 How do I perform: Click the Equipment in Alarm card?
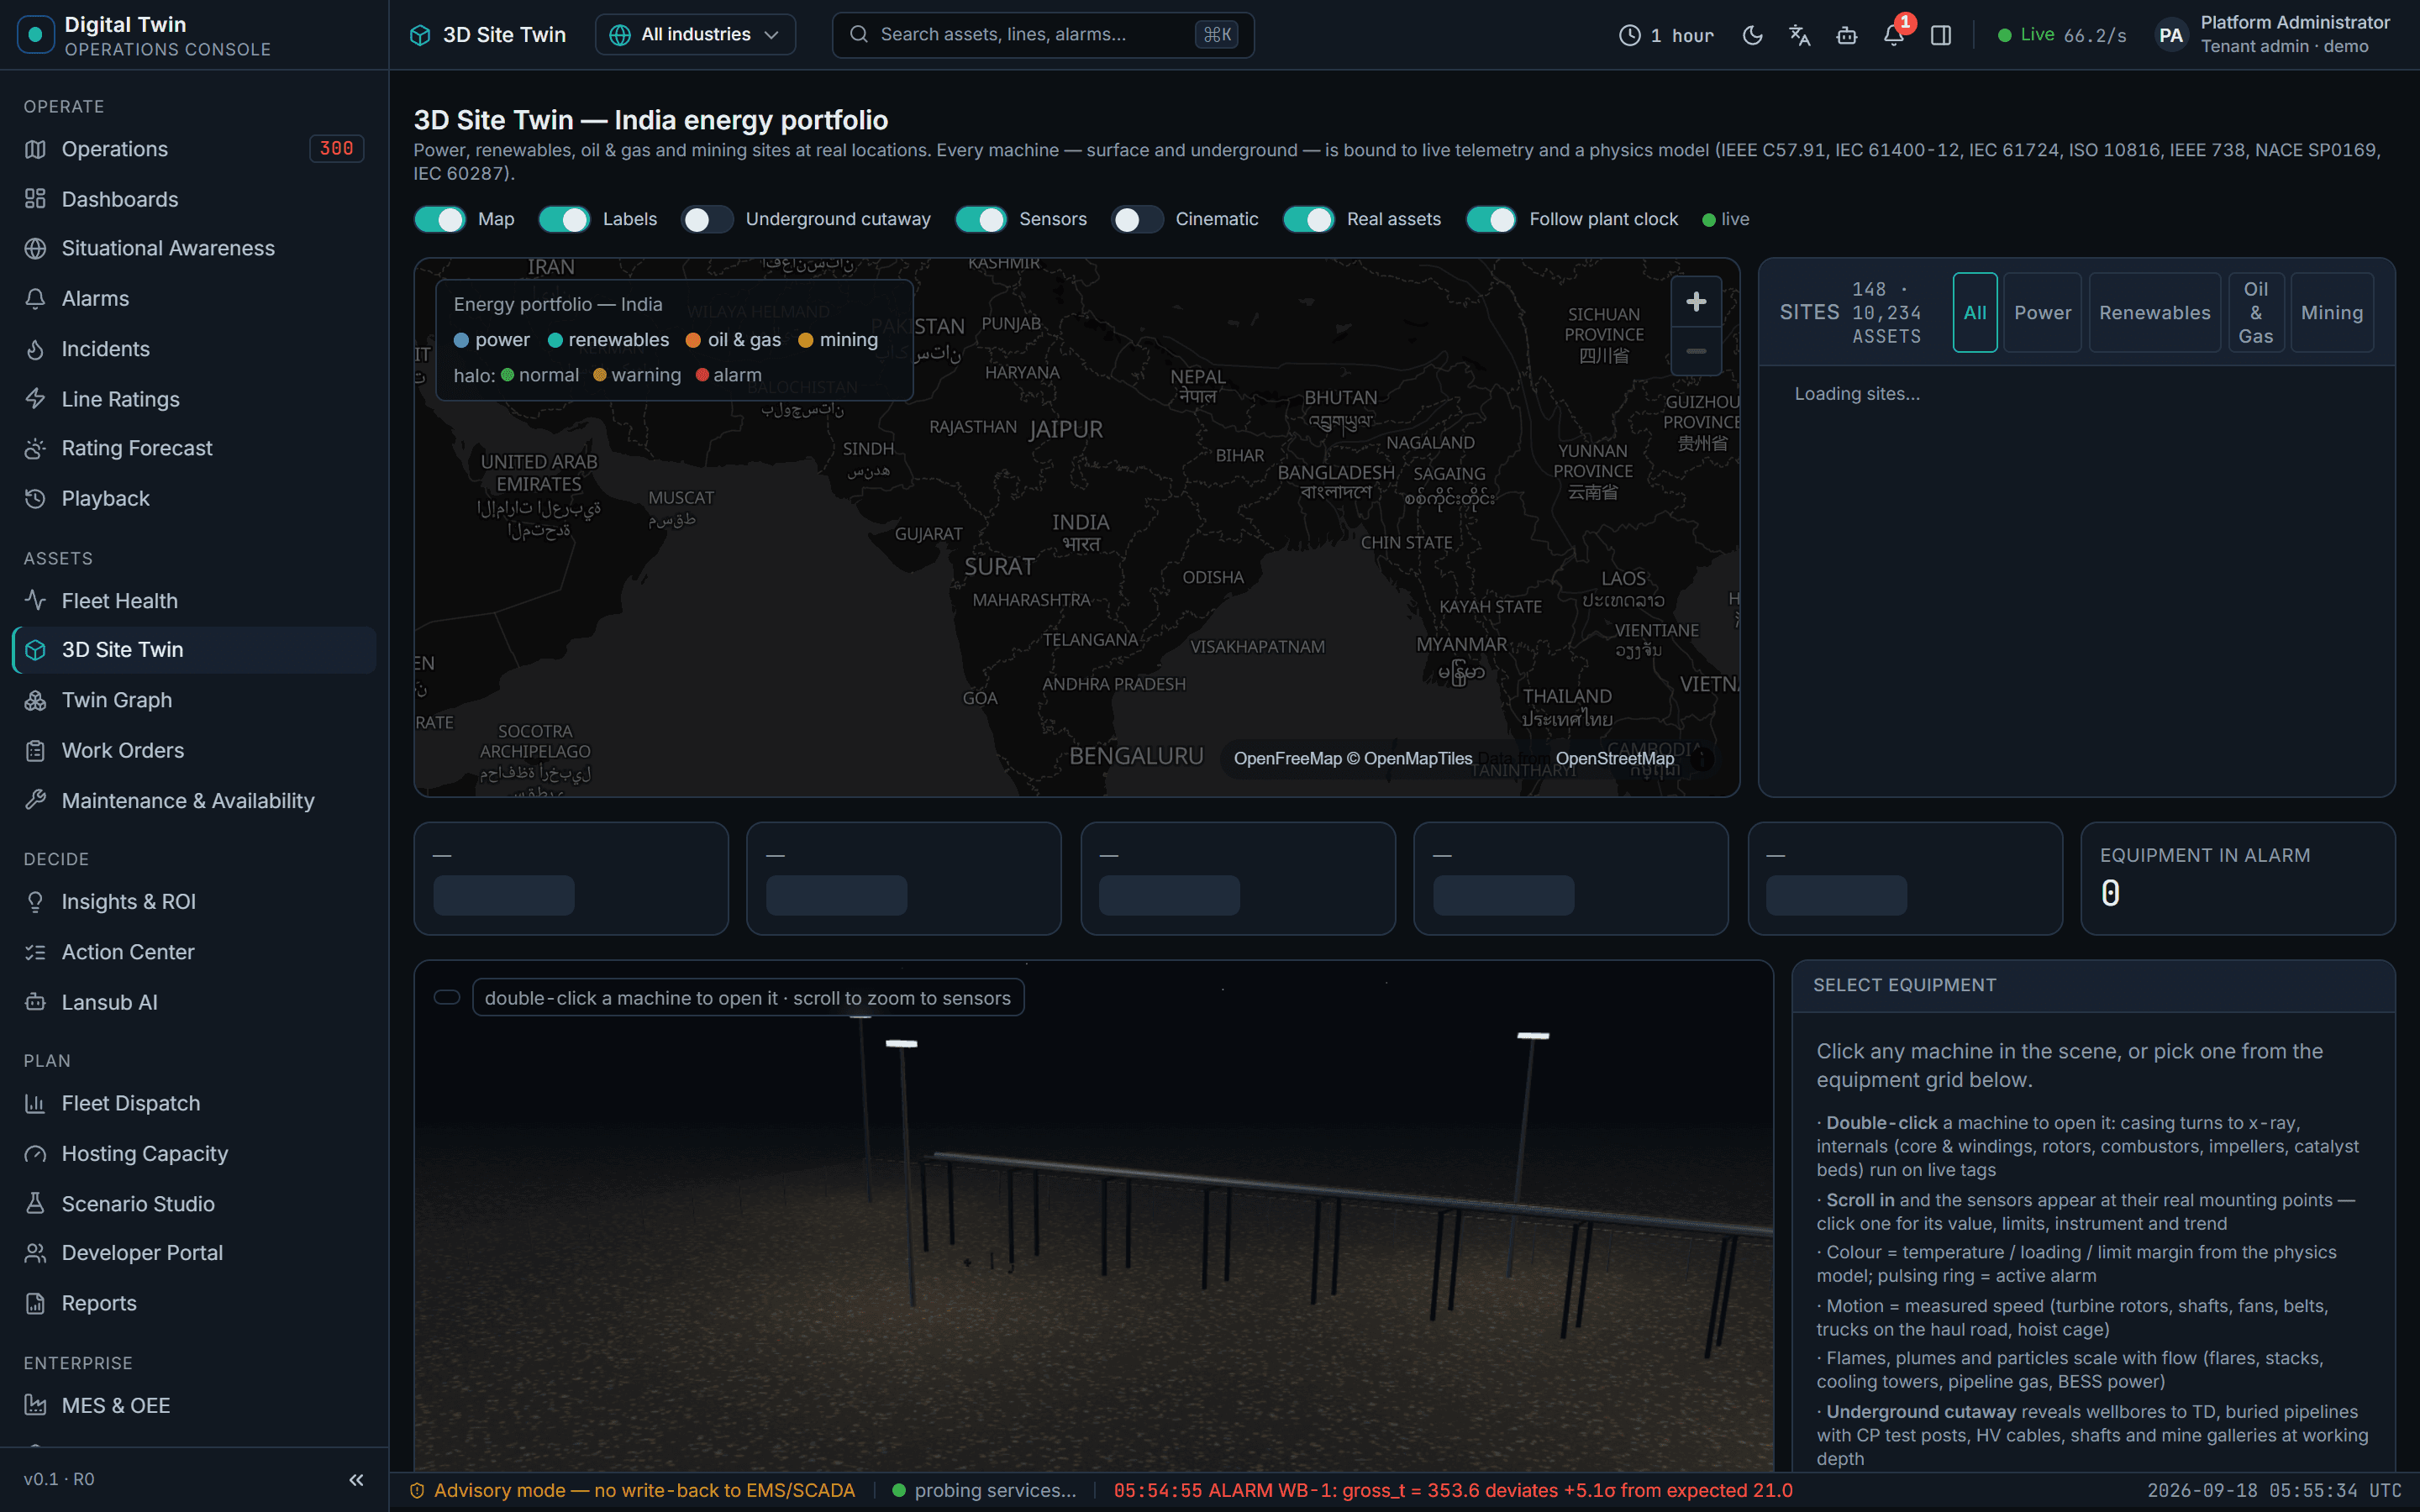pyautogui.click(x=2237, y=878)
